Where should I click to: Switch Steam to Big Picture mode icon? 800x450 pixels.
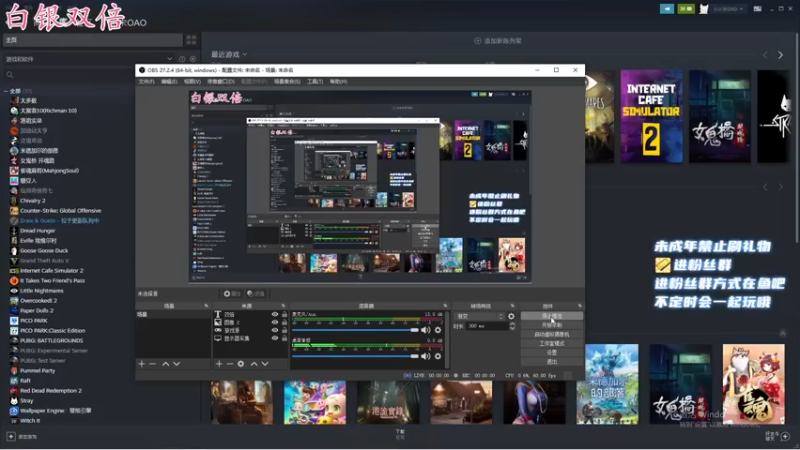click(758, 9)
